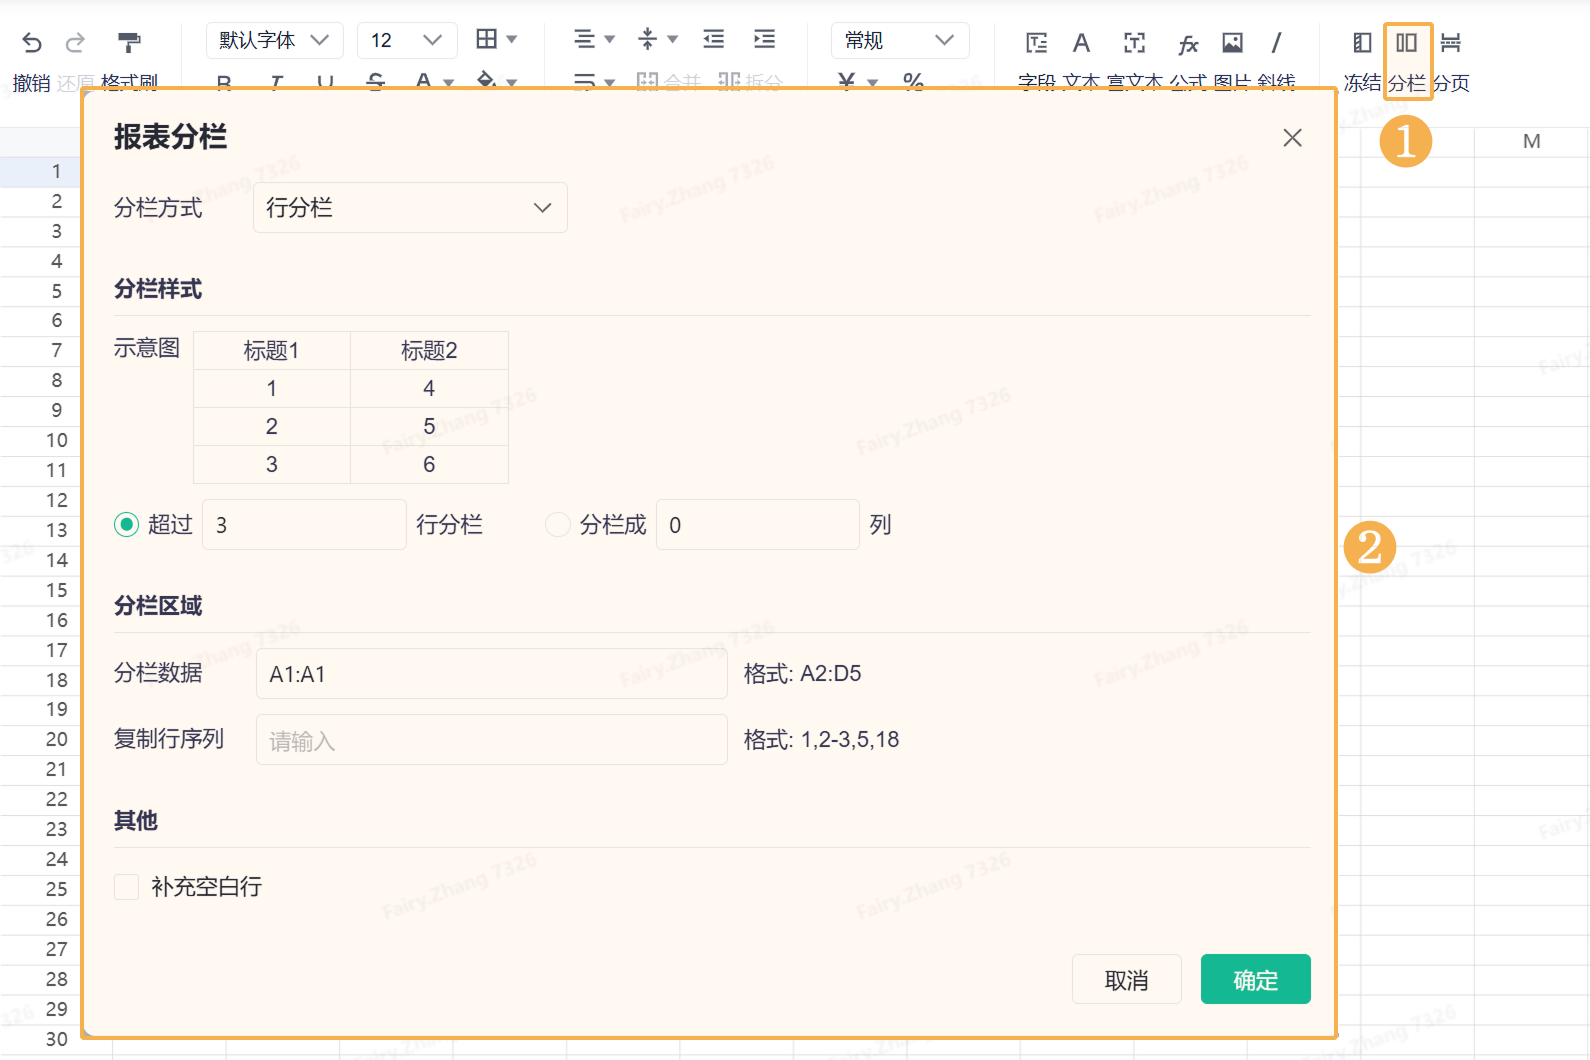Open the font size 12 dropdown
1590x1060 pixels.
coord(407,40)
